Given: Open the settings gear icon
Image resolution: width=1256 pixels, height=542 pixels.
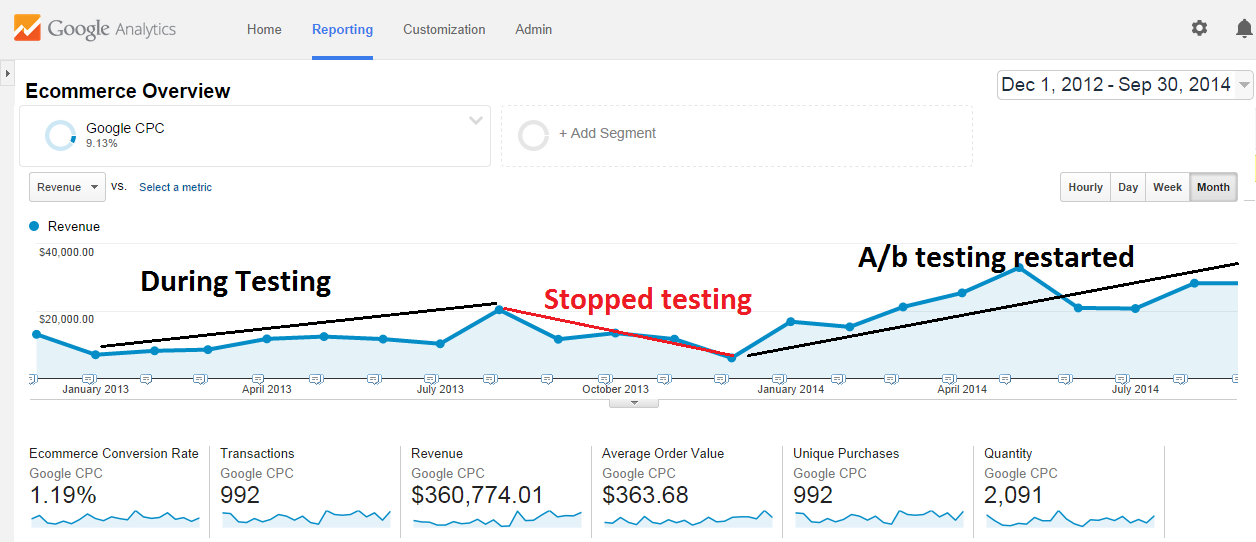Looking at the screenshot, I should 1199,28.
